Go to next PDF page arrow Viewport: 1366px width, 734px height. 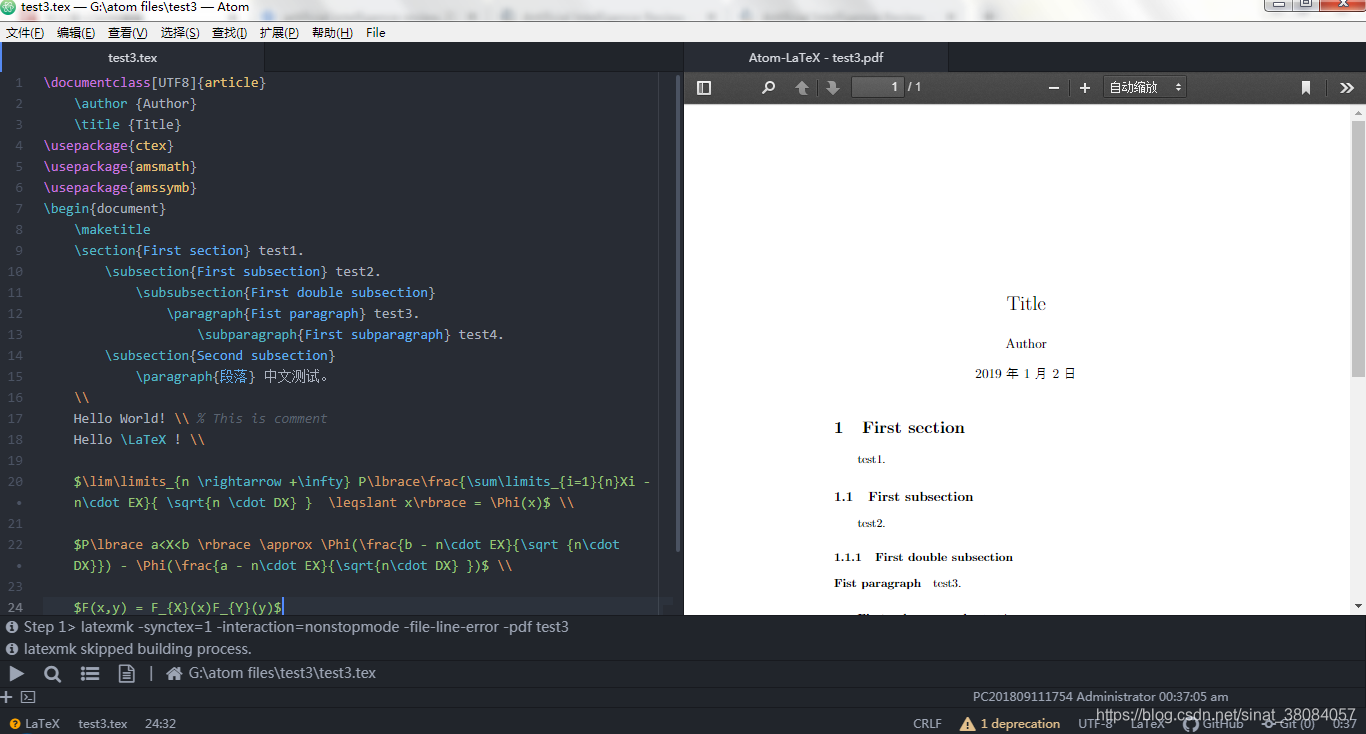coord(832,88)
